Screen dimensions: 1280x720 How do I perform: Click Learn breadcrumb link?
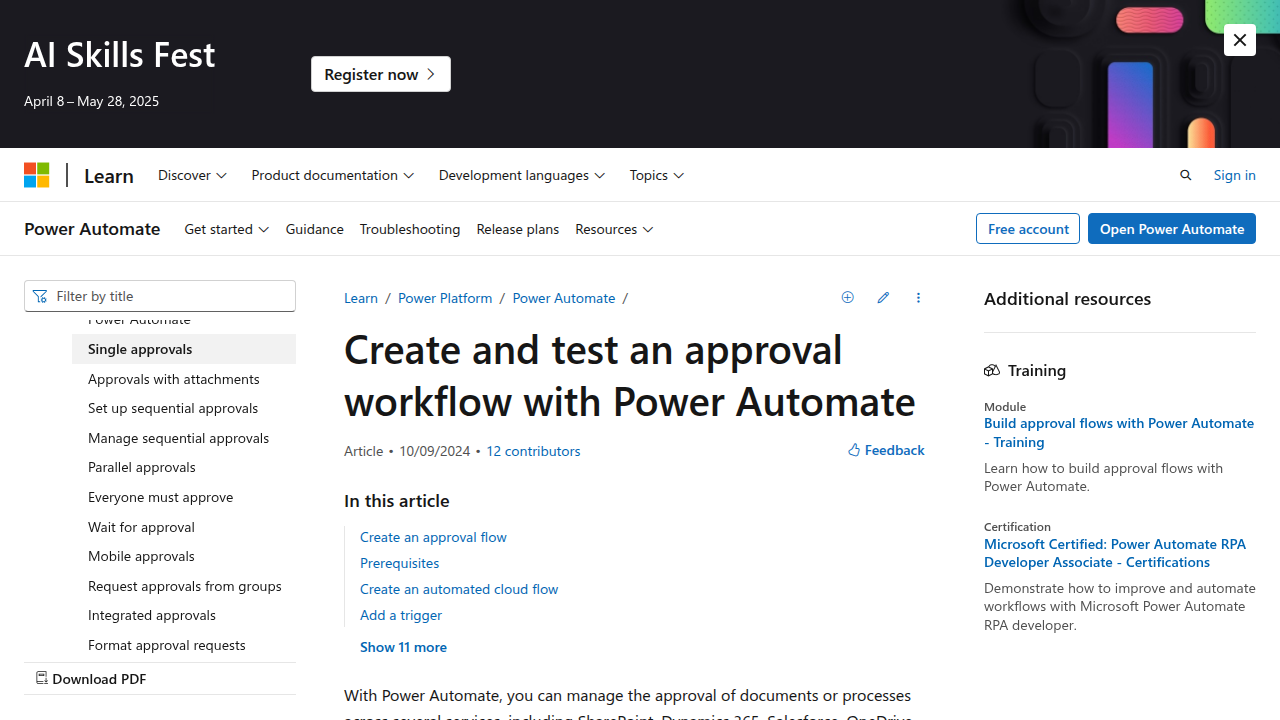click(361, 298)
